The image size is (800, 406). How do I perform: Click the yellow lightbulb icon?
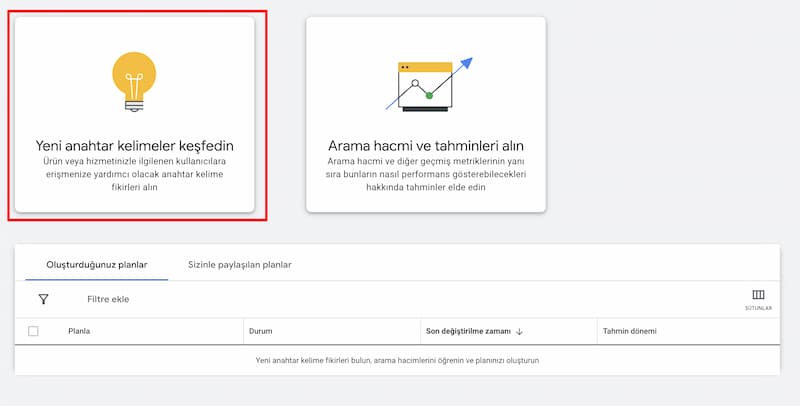point(134,81)
